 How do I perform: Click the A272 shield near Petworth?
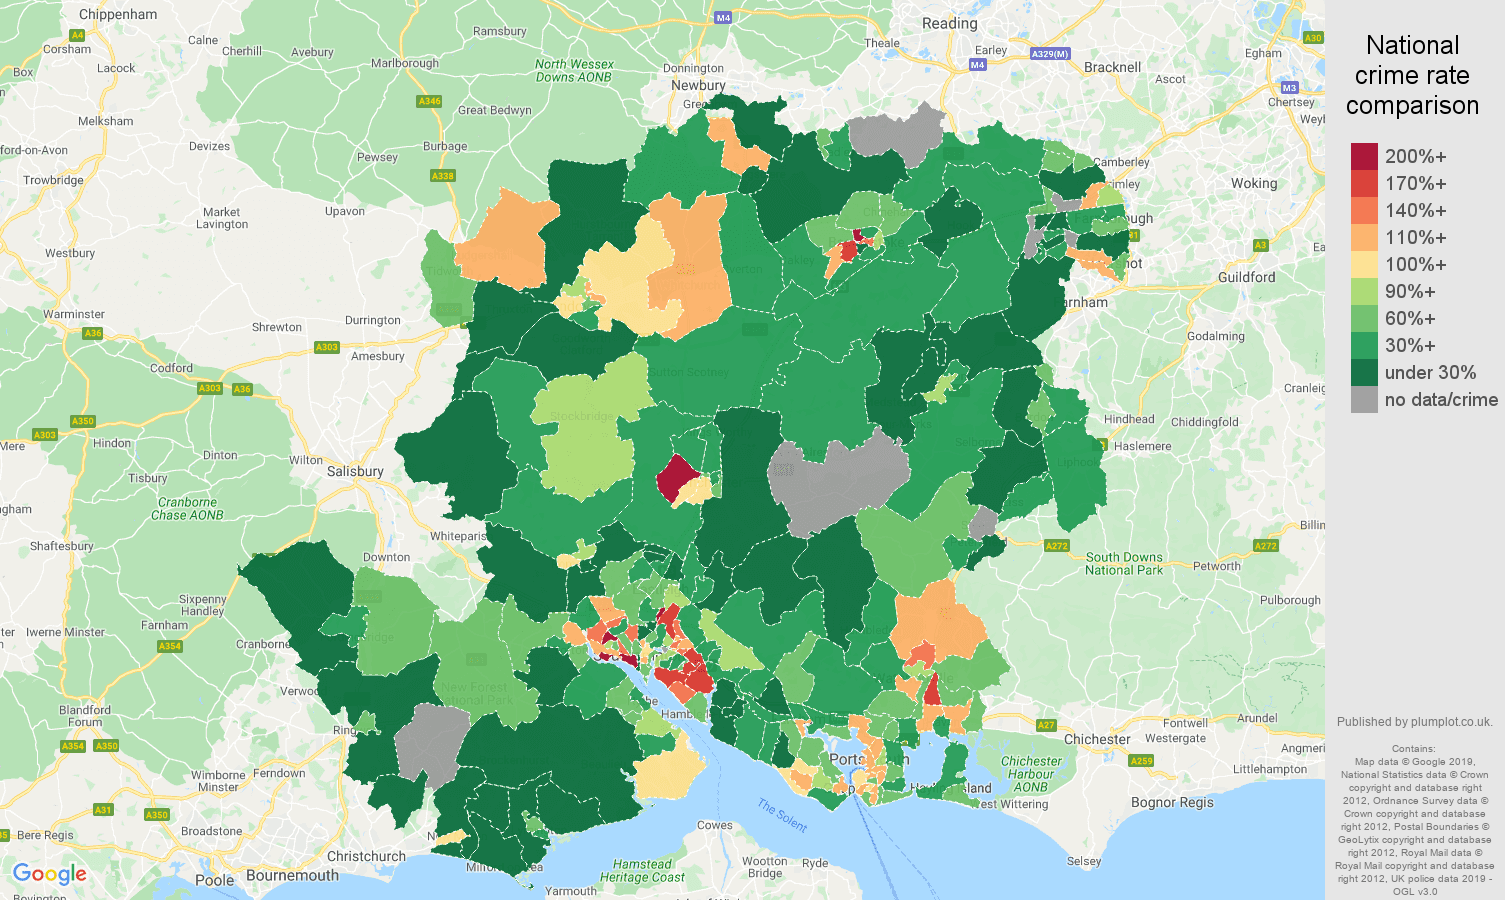tap(1266, 546)
